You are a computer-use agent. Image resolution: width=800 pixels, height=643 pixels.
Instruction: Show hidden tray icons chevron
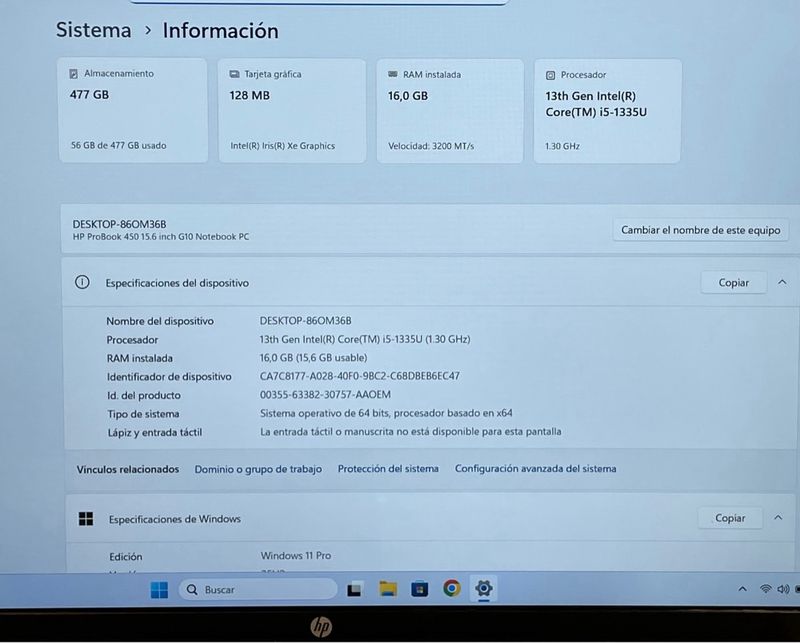pyautogui.click(x=742, y=589)
